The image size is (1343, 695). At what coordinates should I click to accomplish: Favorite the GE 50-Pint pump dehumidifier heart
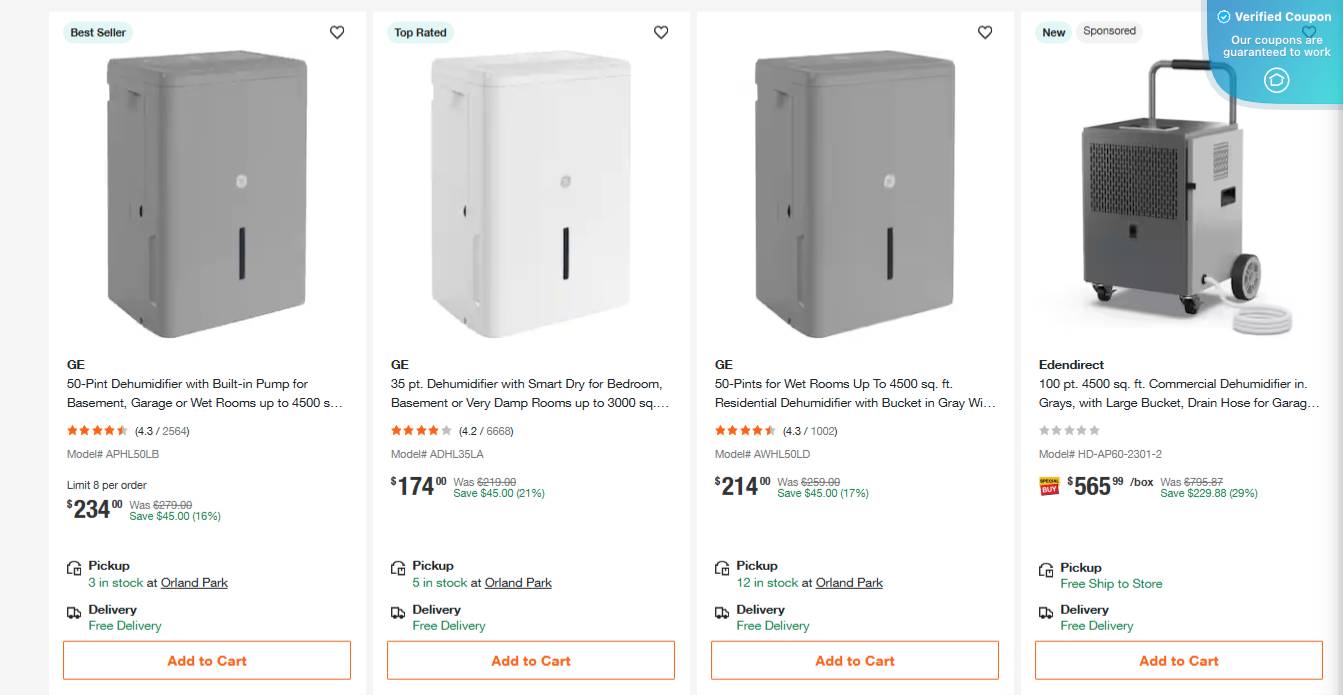(337, 32)
